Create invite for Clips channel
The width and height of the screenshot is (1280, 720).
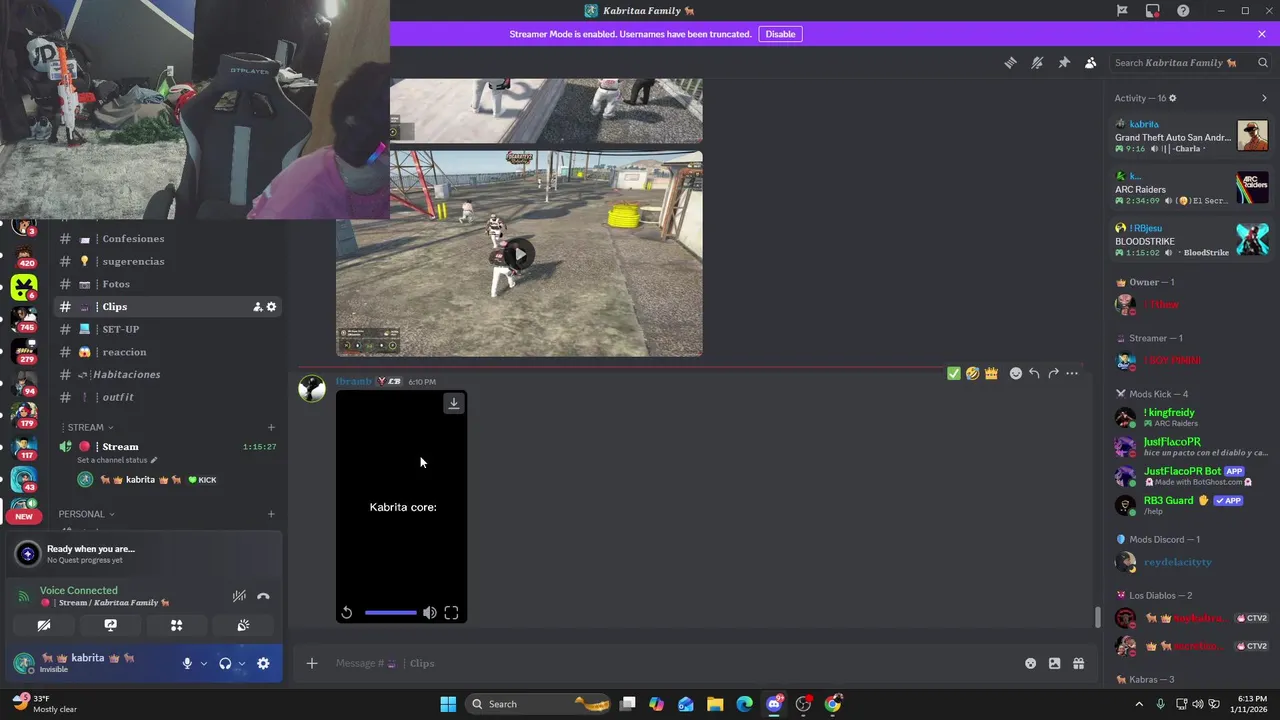point(257,307)
